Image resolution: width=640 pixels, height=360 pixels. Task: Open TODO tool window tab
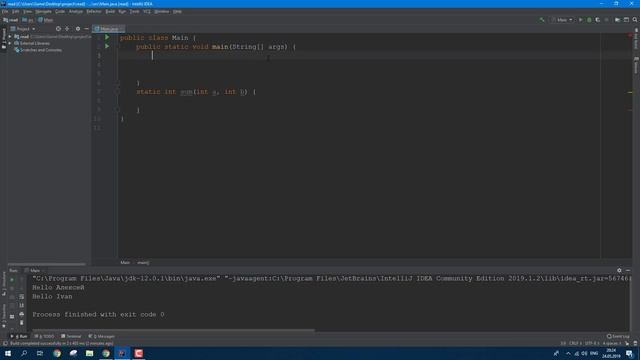pos(44,336)
